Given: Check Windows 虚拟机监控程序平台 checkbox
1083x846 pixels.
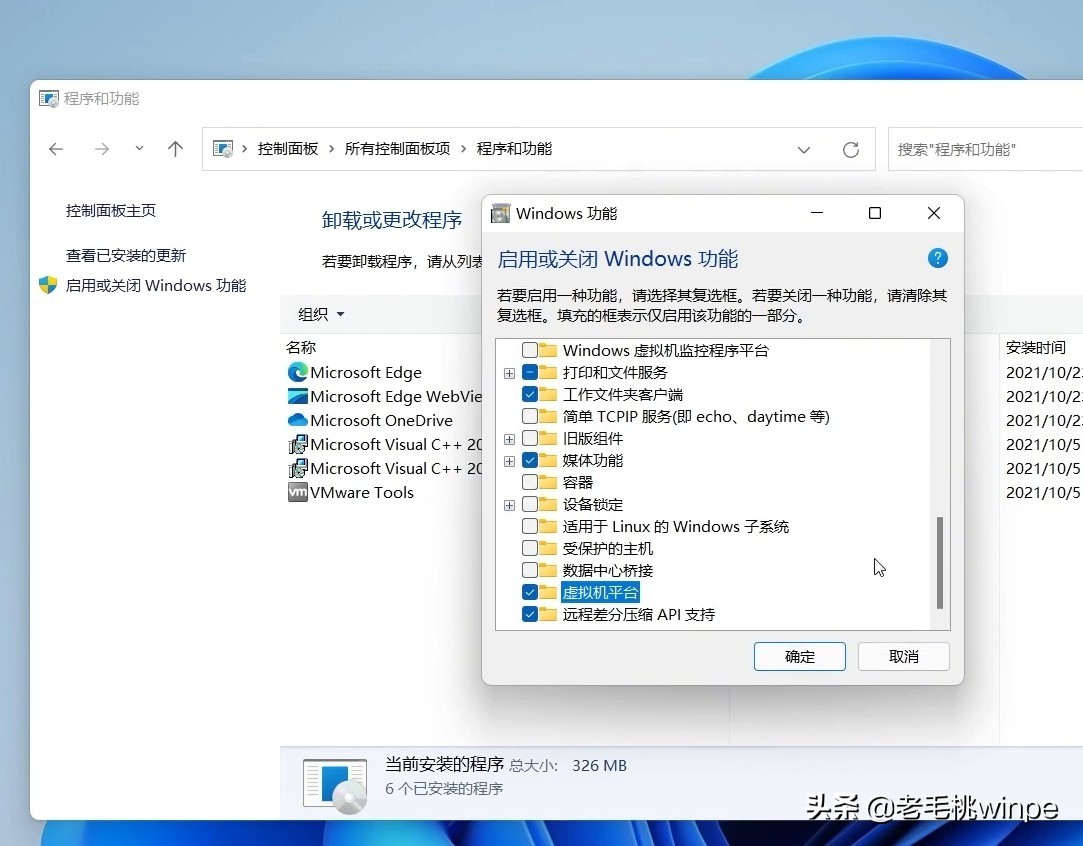Looking at the screenshot, I should coord(530,350).
